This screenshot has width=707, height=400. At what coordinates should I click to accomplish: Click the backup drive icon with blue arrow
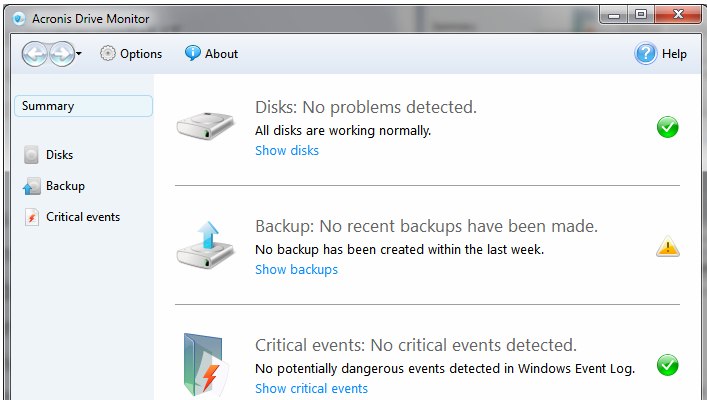tap(205, 244)
